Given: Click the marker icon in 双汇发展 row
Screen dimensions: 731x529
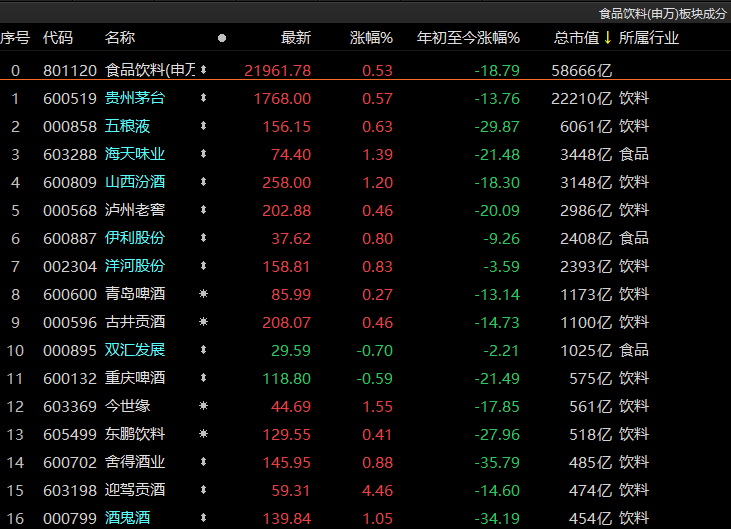Looking at the screenshot, I should point(203,350).
